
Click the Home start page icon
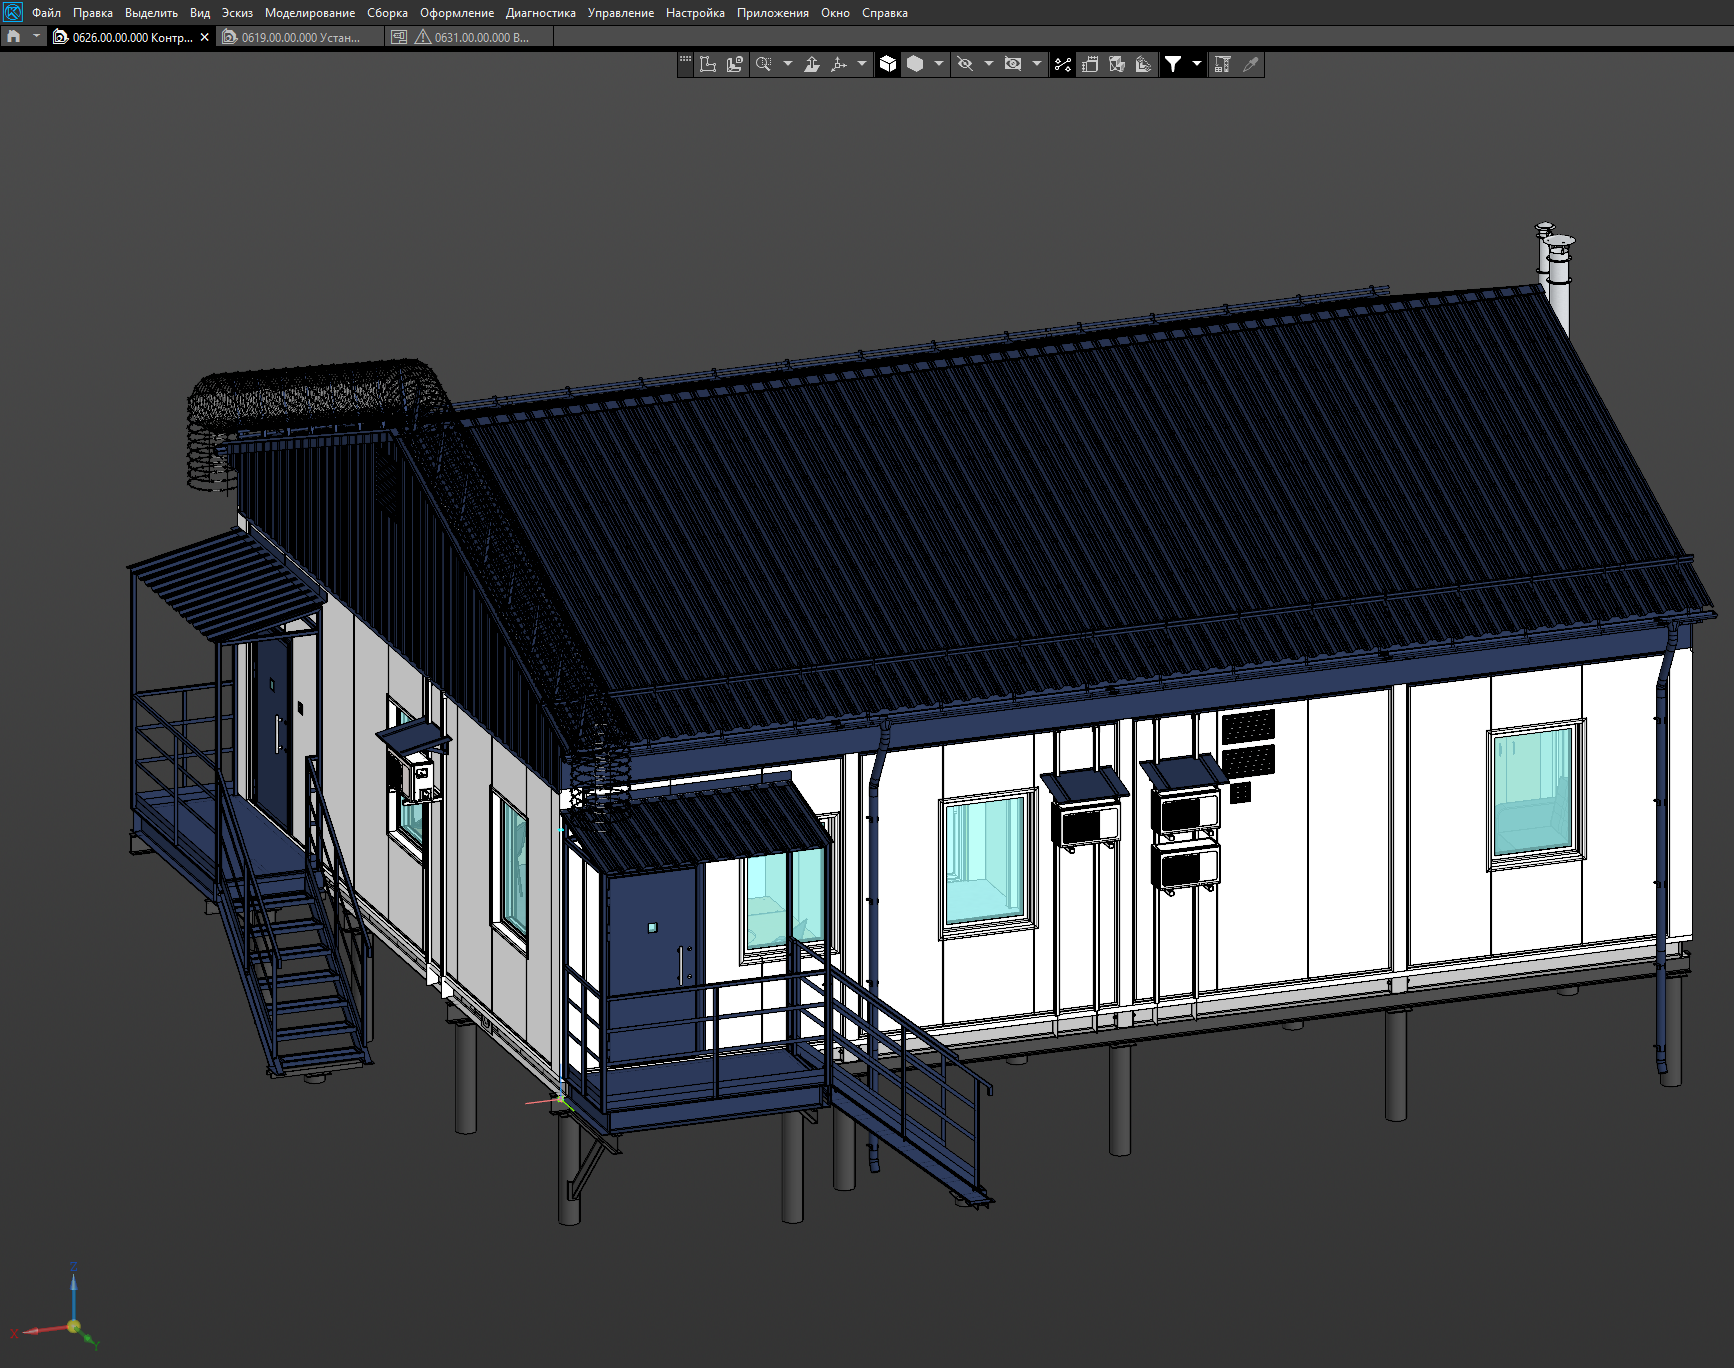[14, 37]
